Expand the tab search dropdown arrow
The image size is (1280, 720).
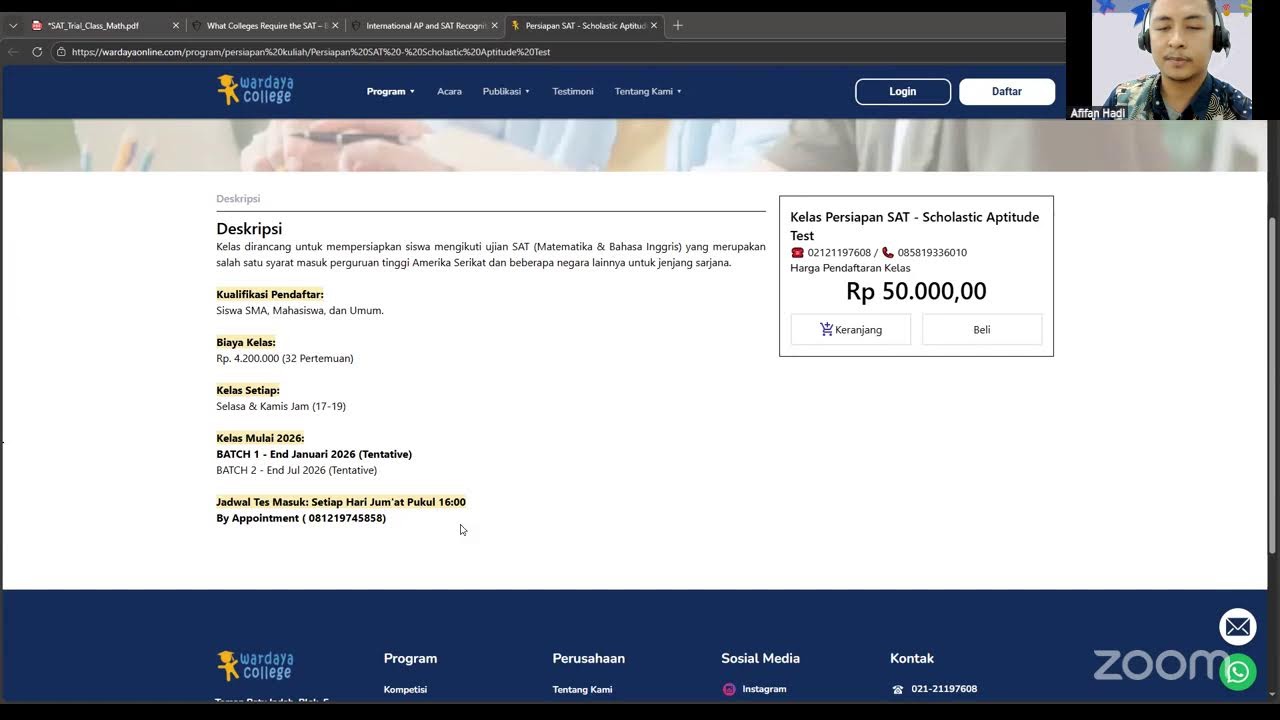tap(13, 26)
